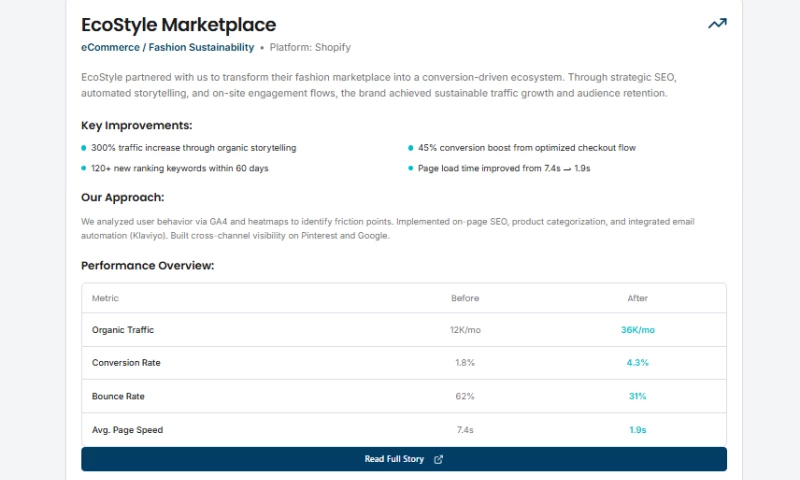Image resolution: width=800 pixels, height=480 pixels.
Task: Click the 31% after value
Action: point(637,396)
